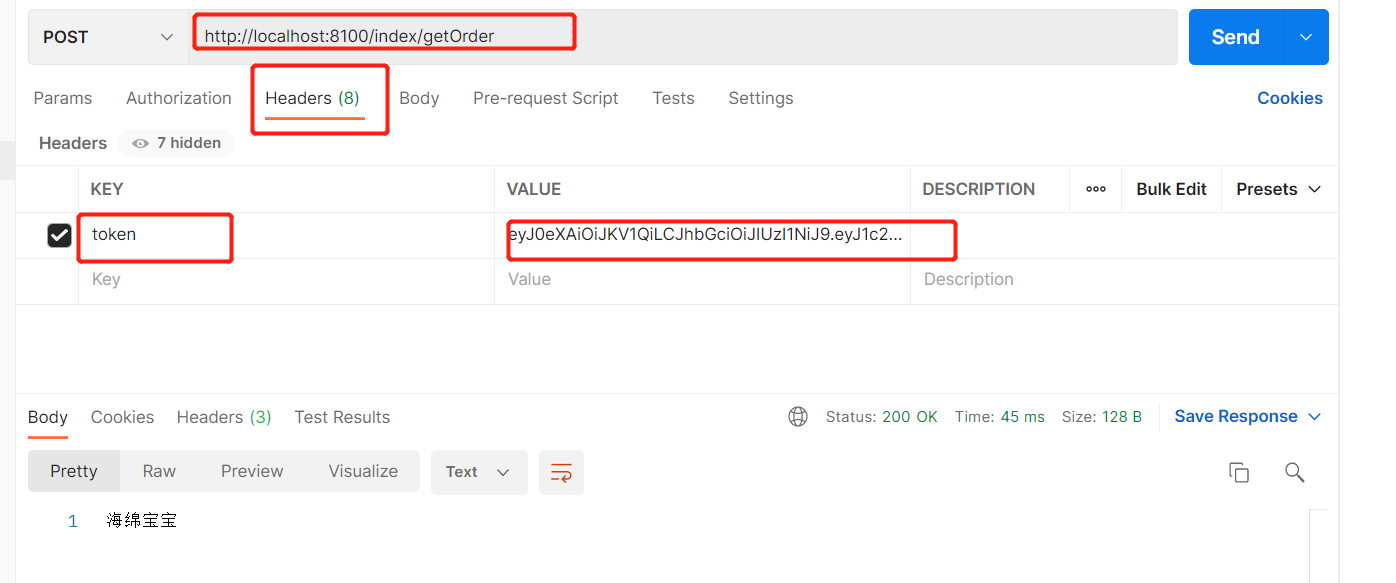Toggle line wrapping in the response viewer
This screenshot has height=583, width=1396.
[x=561, y=472]
